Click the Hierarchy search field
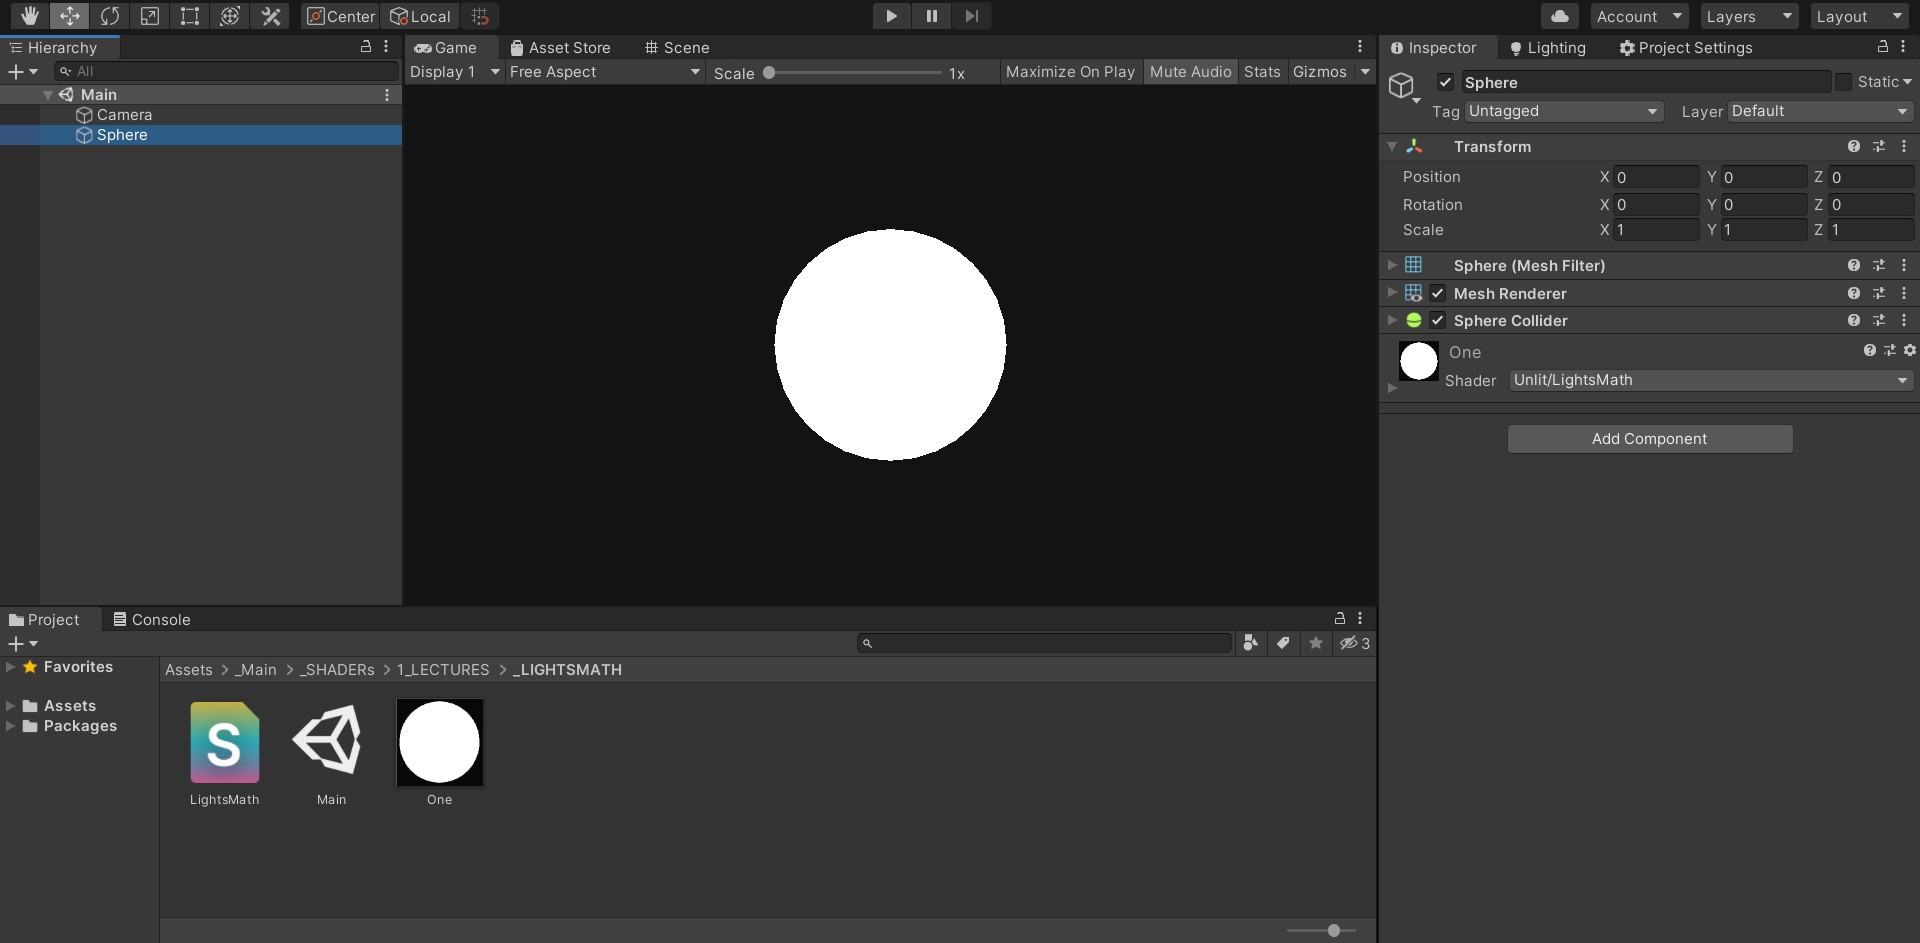 click(x=227, y=71)
